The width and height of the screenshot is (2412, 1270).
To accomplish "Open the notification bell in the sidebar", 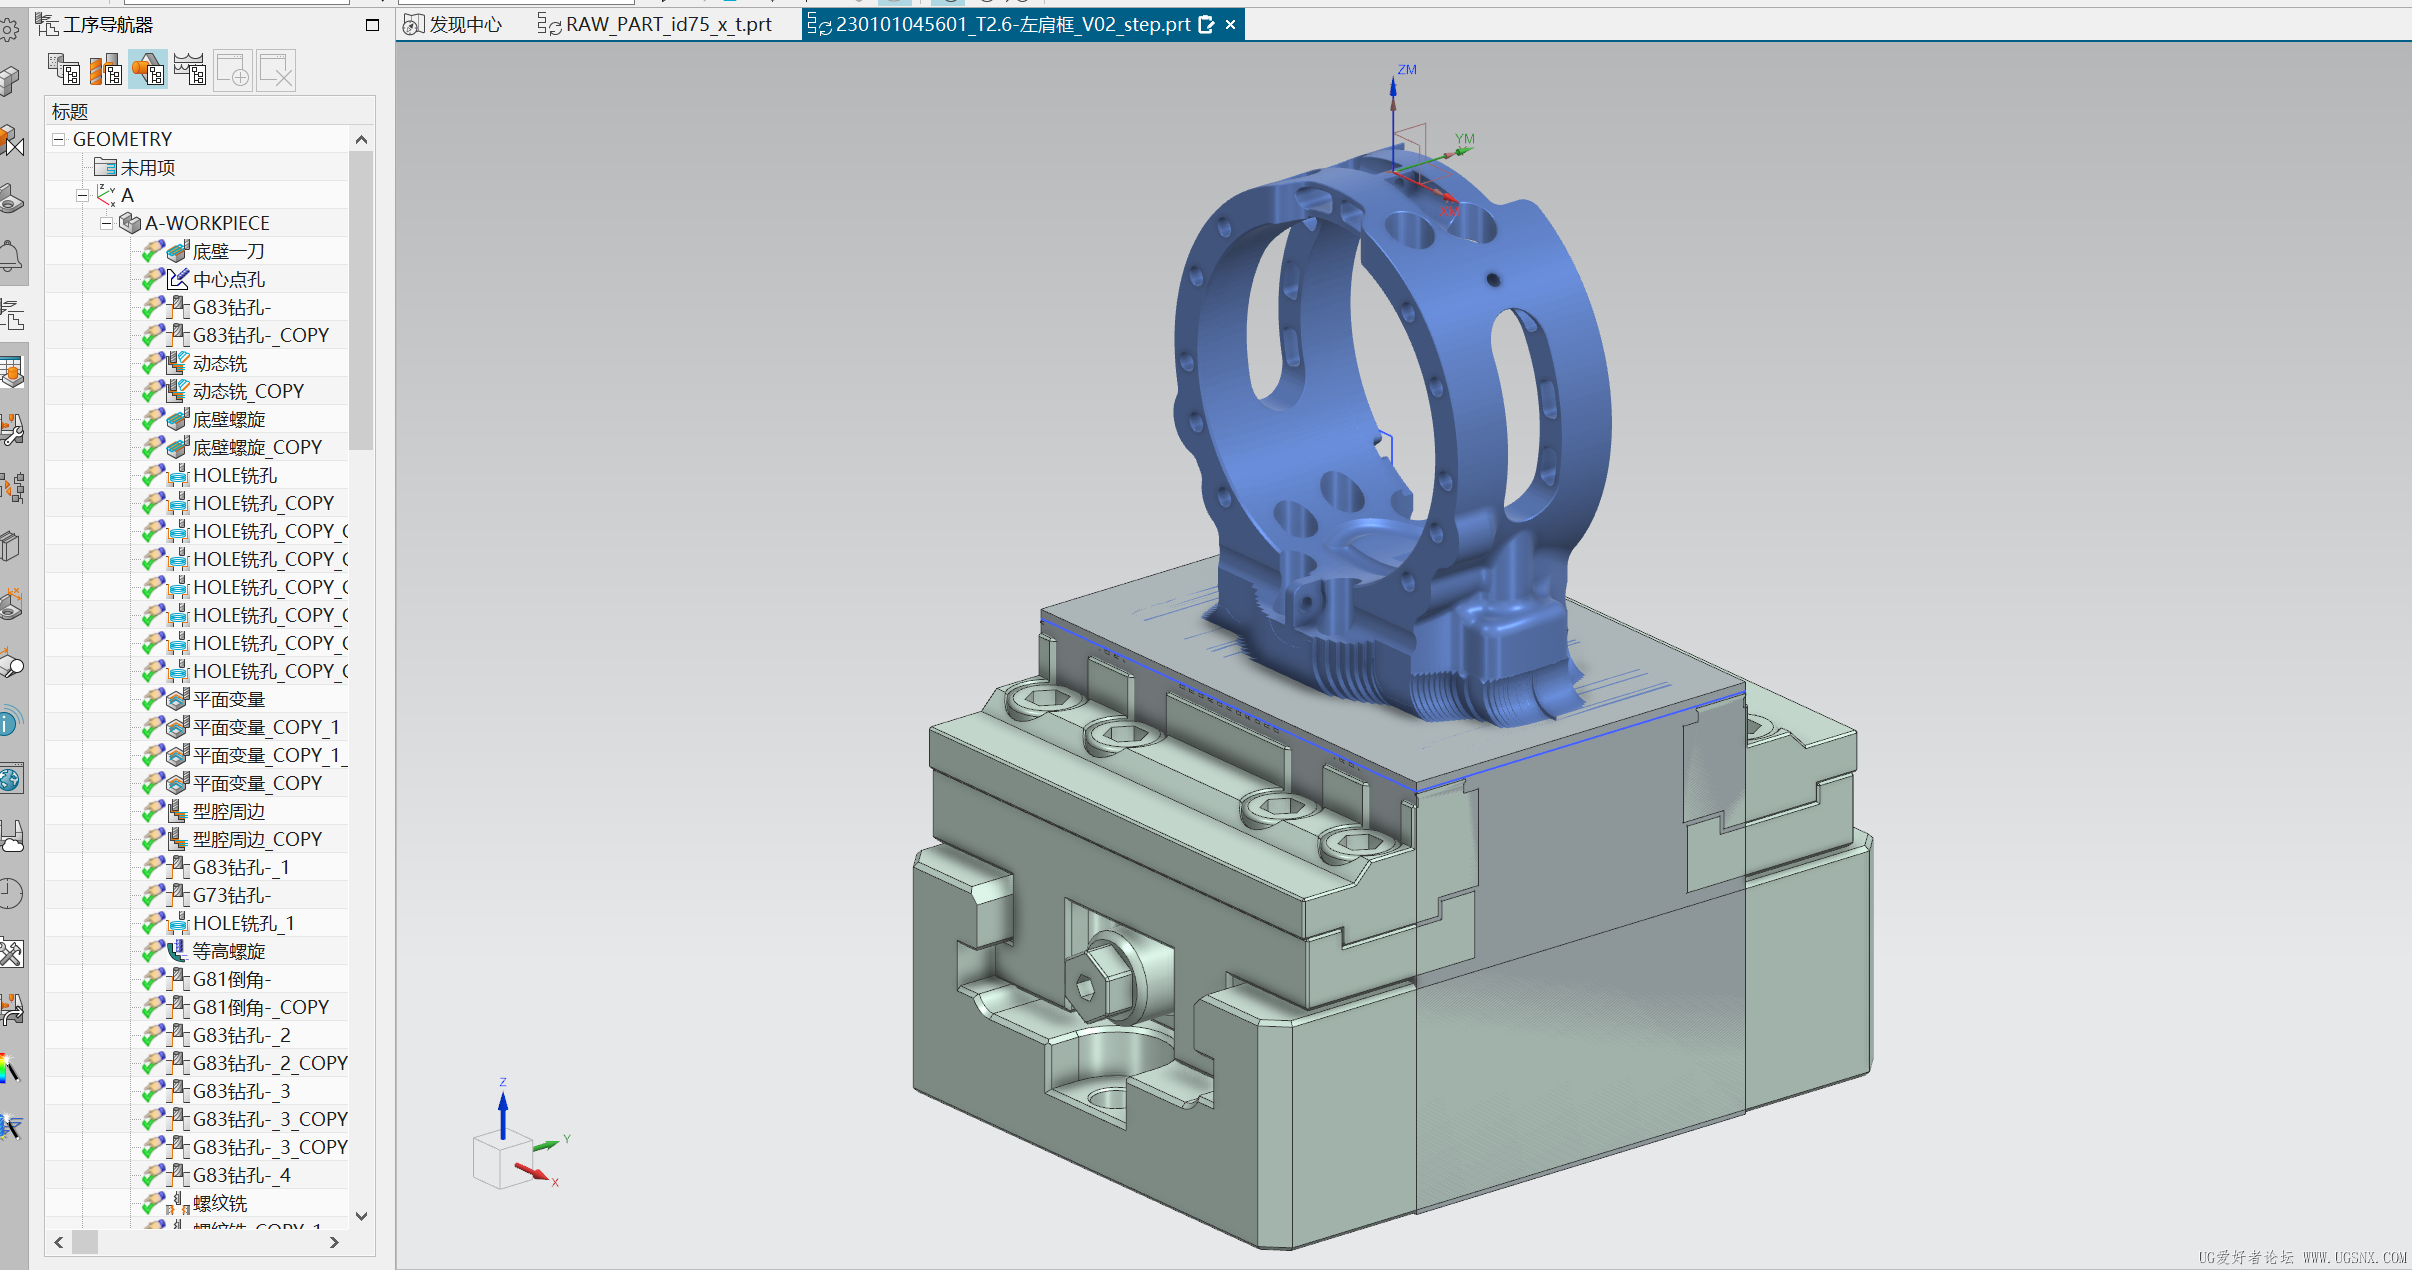I will [11, 256].
